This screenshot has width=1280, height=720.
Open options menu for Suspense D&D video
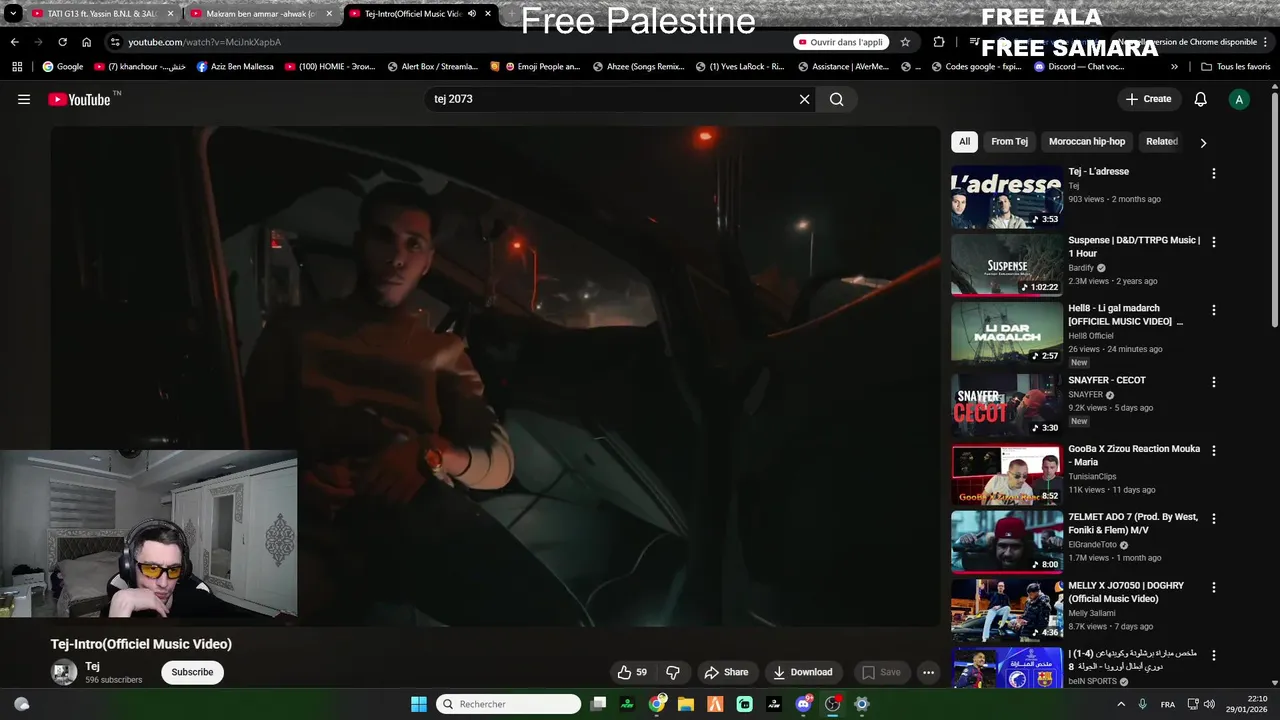1214,242
